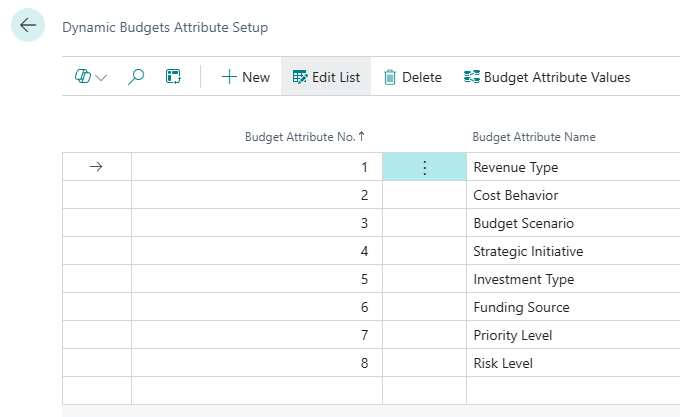
Task: Sort by Budget Attribute No. column header
Action: pyautogui.click(x=305, y=137)
